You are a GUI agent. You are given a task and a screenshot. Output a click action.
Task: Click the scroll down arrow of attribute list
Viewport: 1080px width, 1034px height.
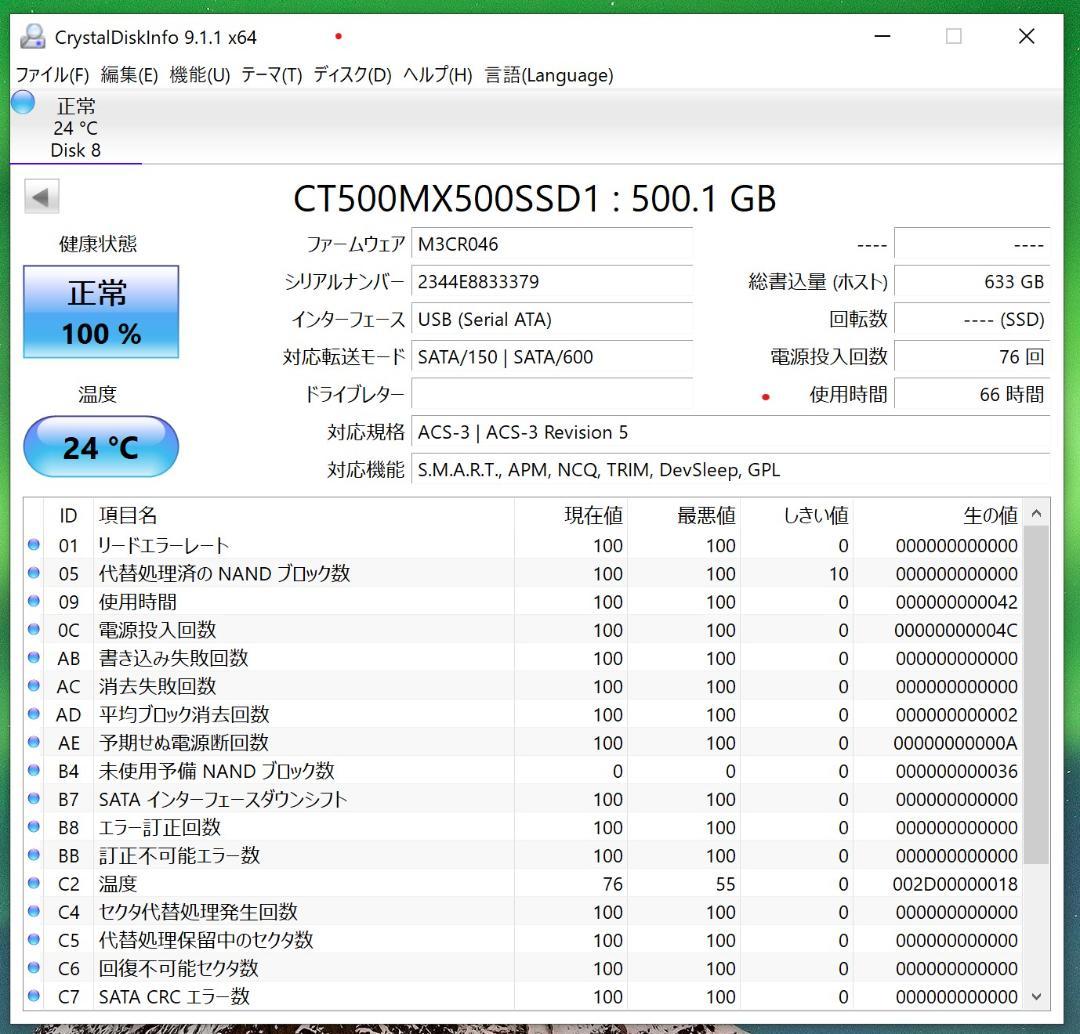click(1037, 997)
